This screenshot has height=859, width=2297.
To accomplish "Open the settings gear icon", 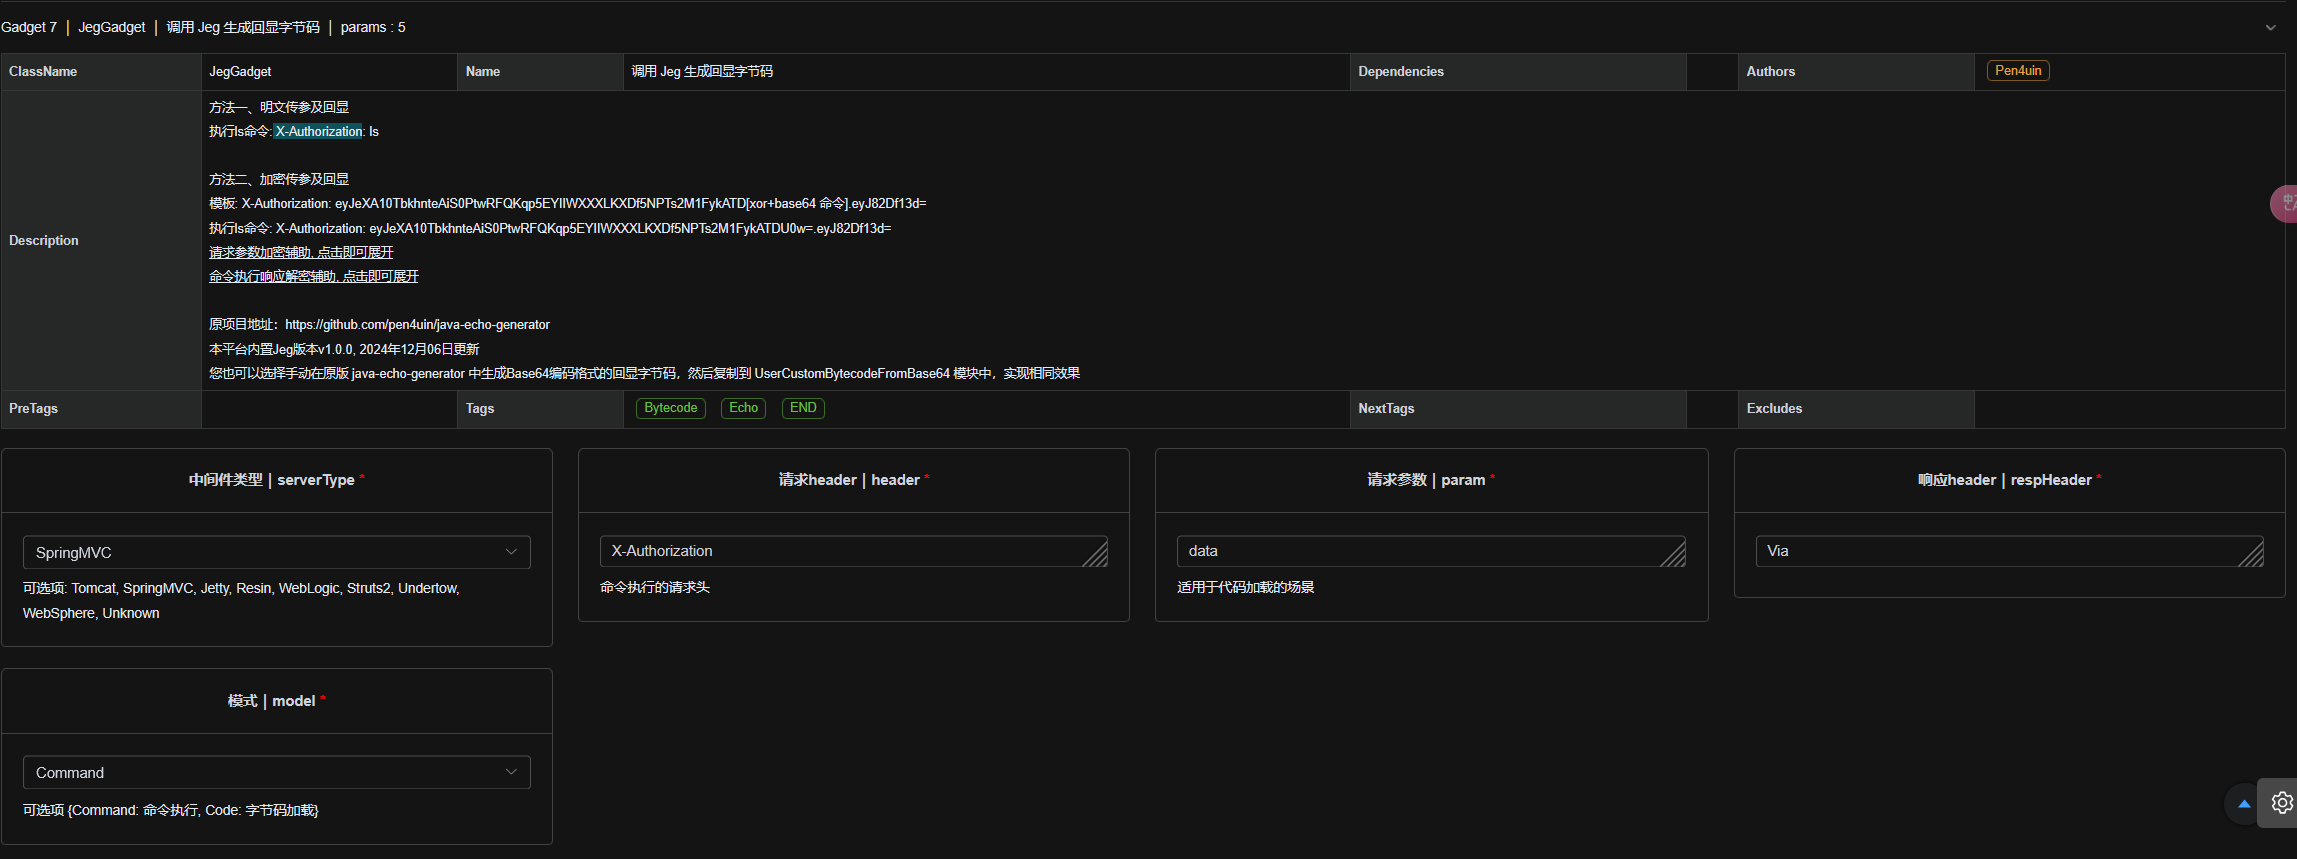I will coord(2281,803).
